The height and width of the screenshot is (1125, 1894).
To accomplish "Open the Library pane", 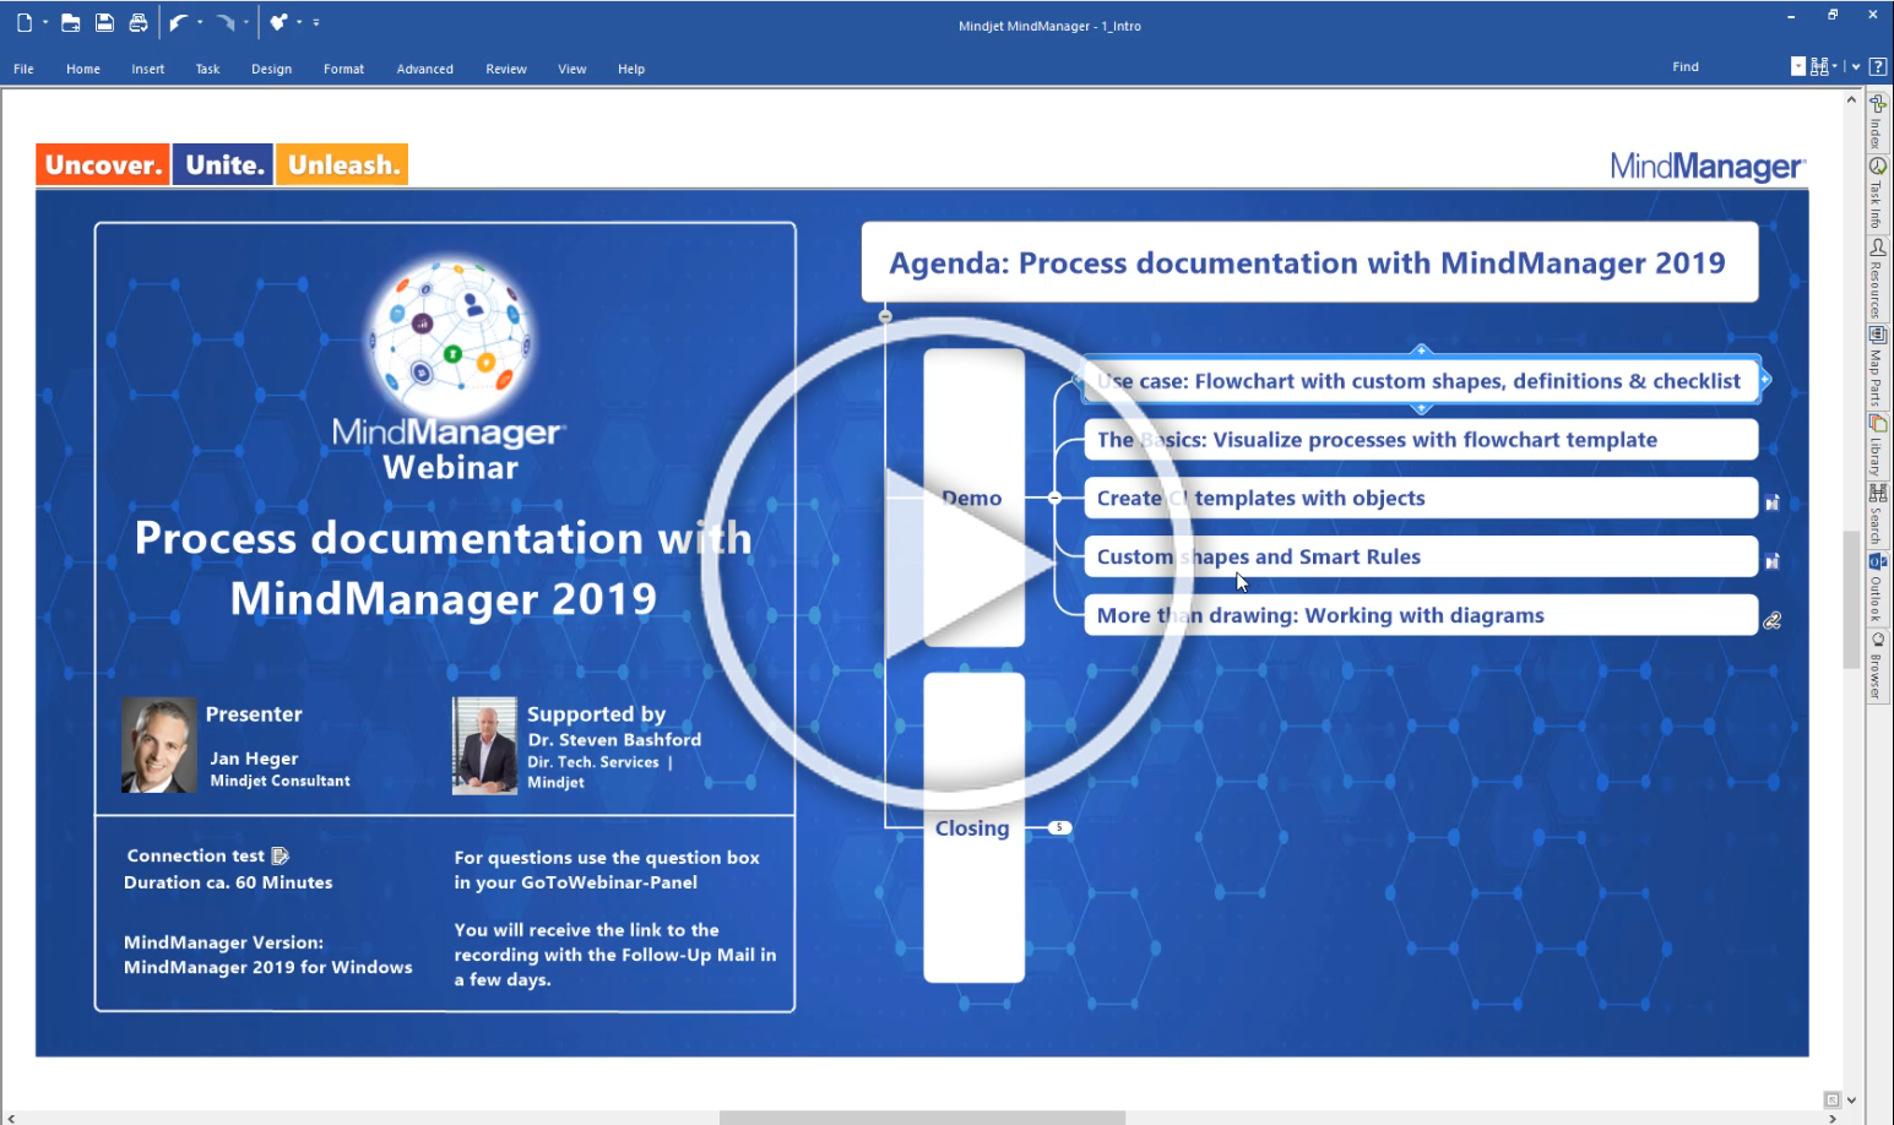I will point(1878,445).
